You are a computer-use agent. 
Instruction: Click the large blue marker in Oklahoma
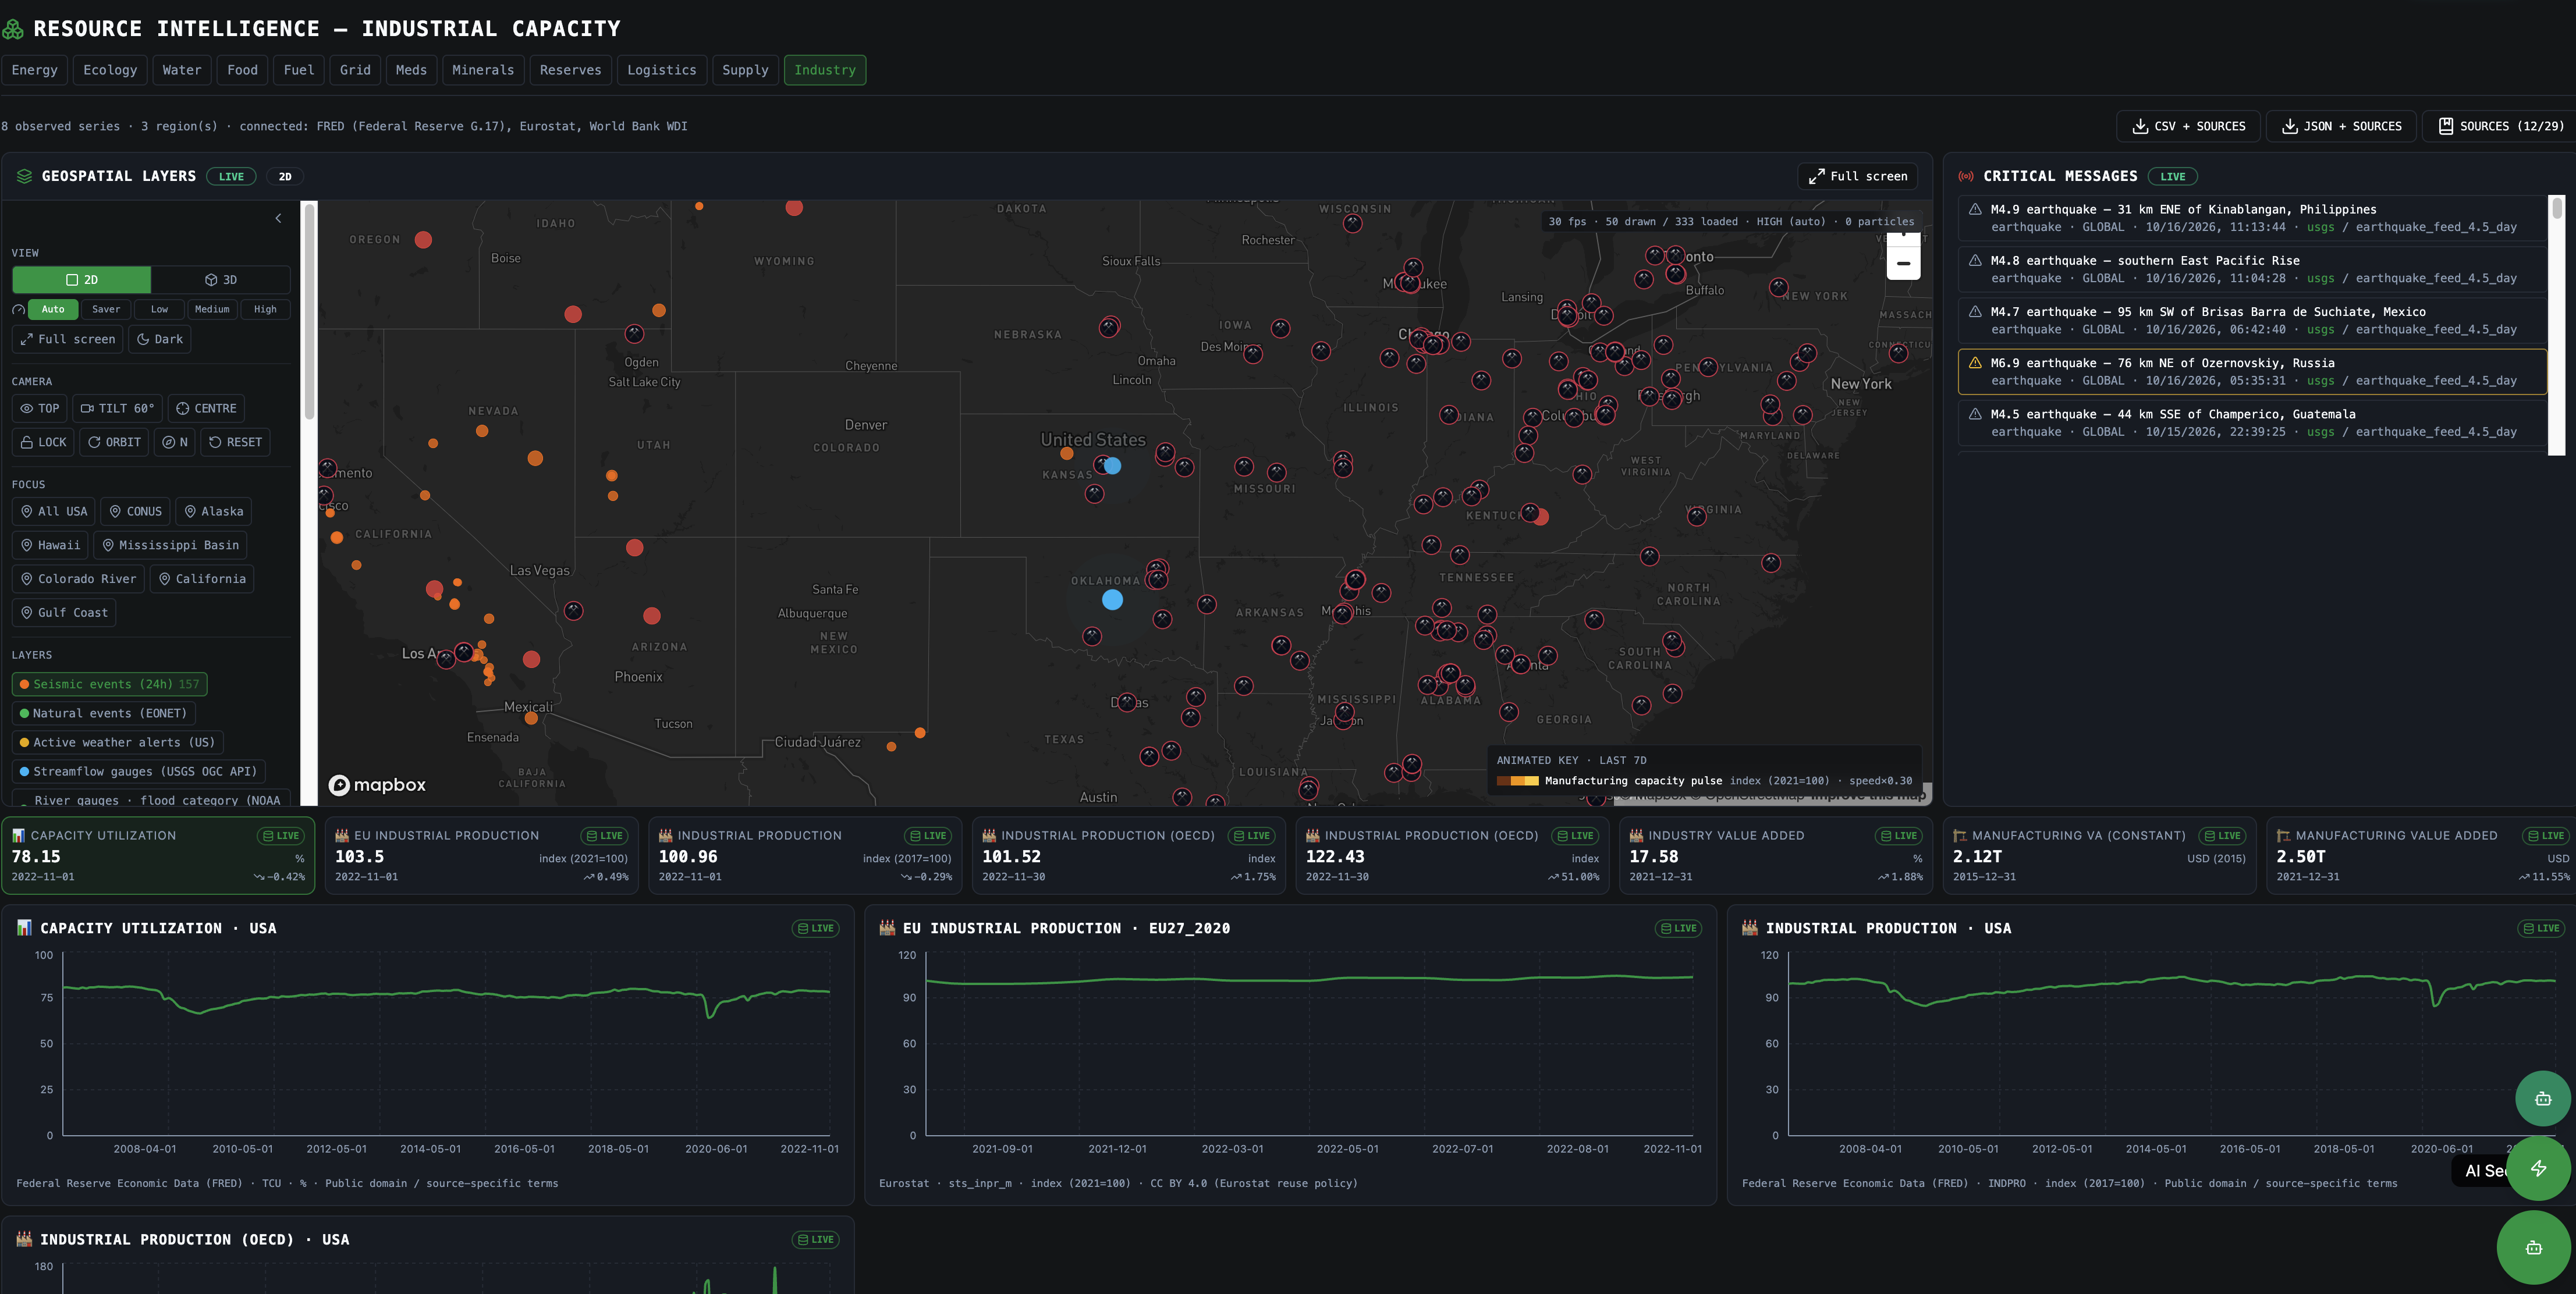click(1112, 600)
